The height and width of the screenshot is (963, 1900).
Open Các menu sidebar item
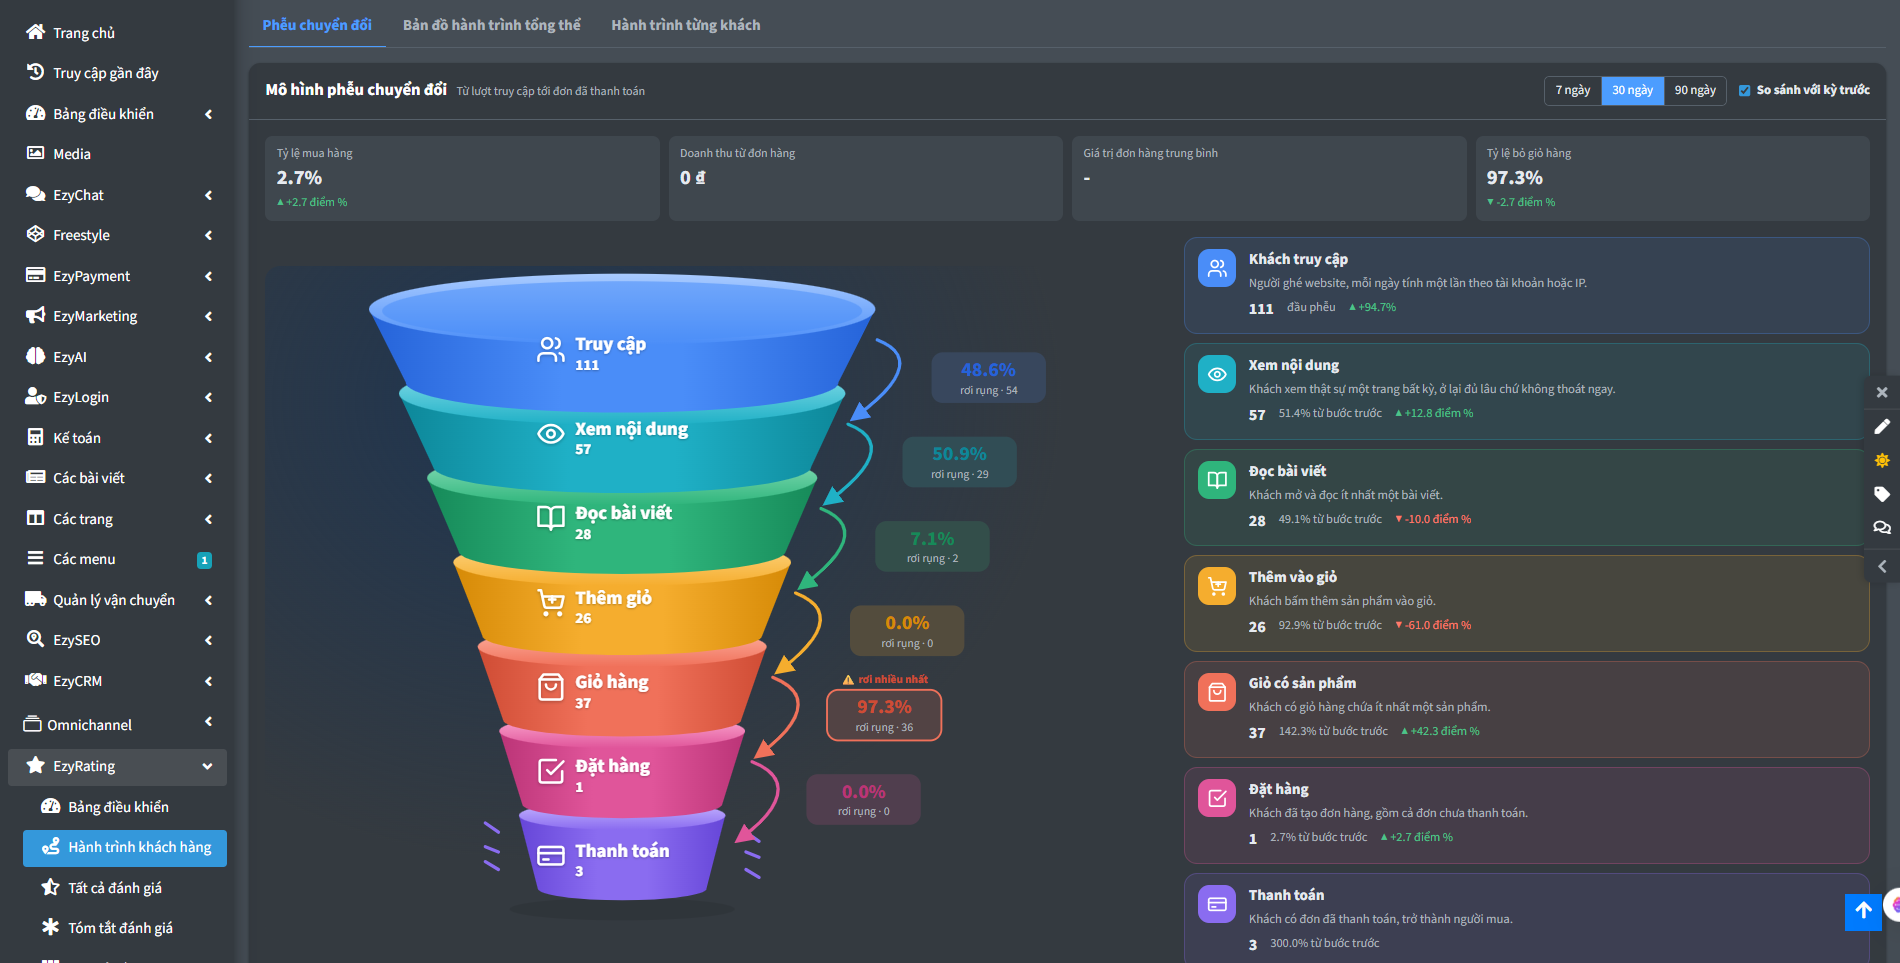pyautogui.click(x=118, y=558)
